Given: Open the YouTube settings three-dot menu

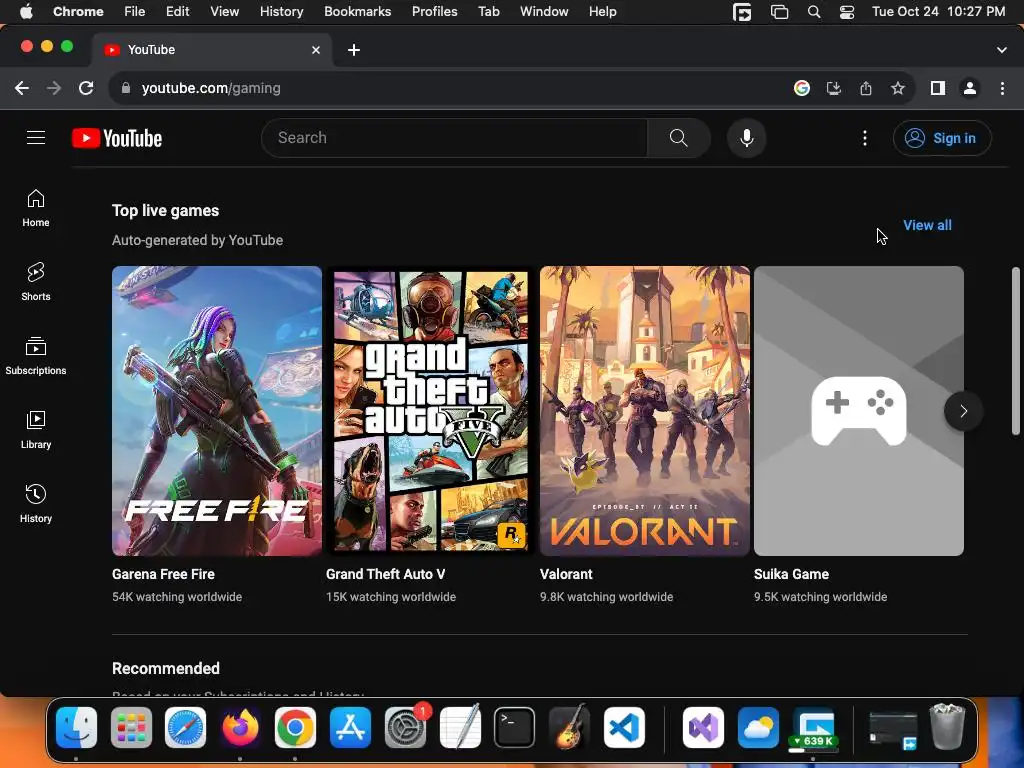Looking at the screenshot, I should (865, 138).
